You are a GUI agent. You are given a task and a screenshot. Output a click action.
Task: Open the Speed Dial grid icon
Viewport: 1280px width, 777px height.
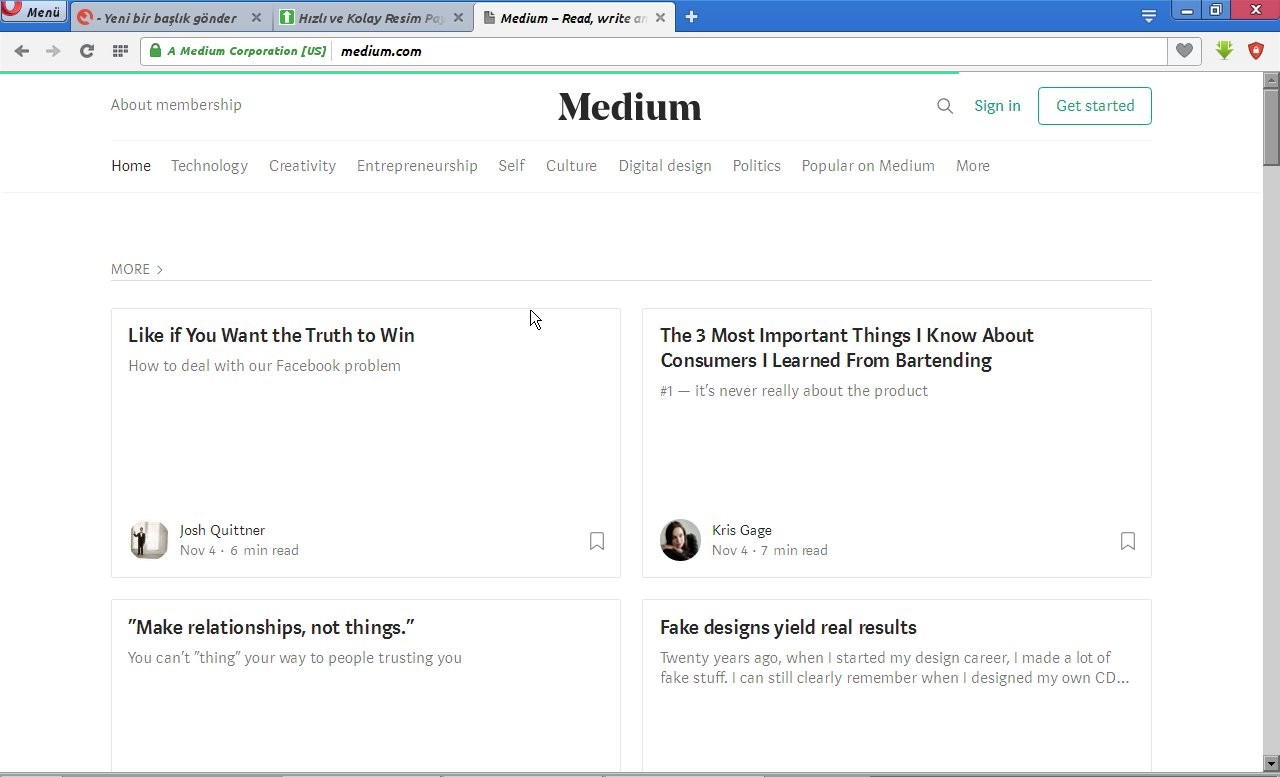(120, 51)
